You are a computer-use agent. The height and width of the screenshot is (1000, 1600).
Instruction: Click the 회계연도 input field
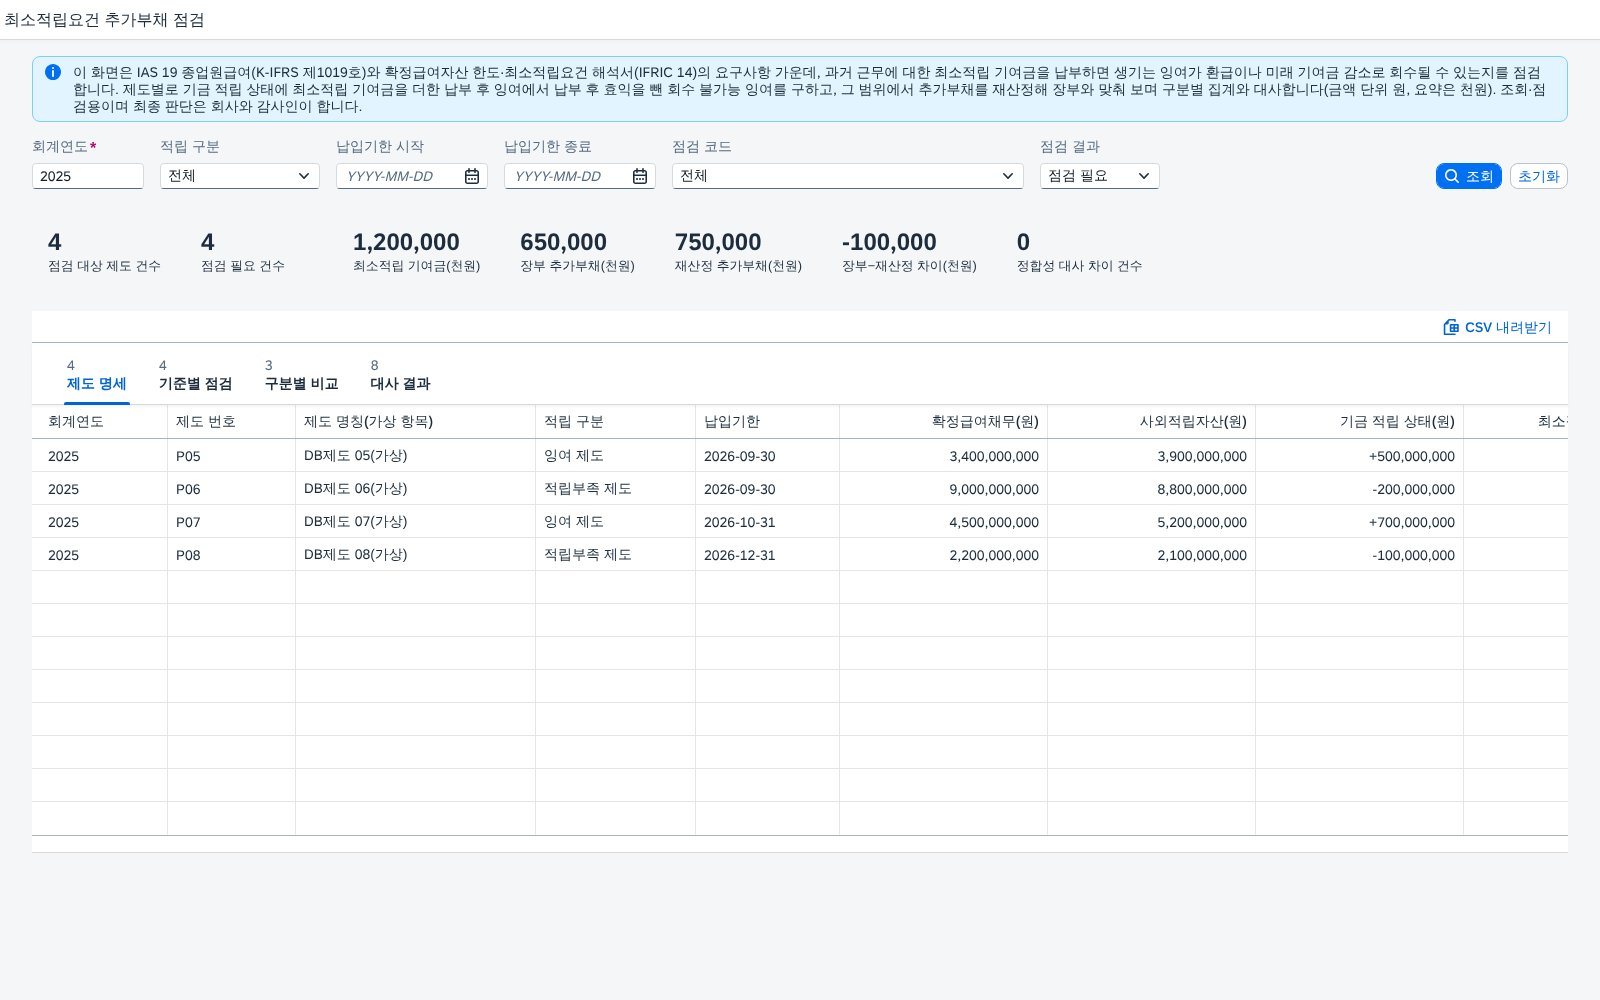(88, 176)
